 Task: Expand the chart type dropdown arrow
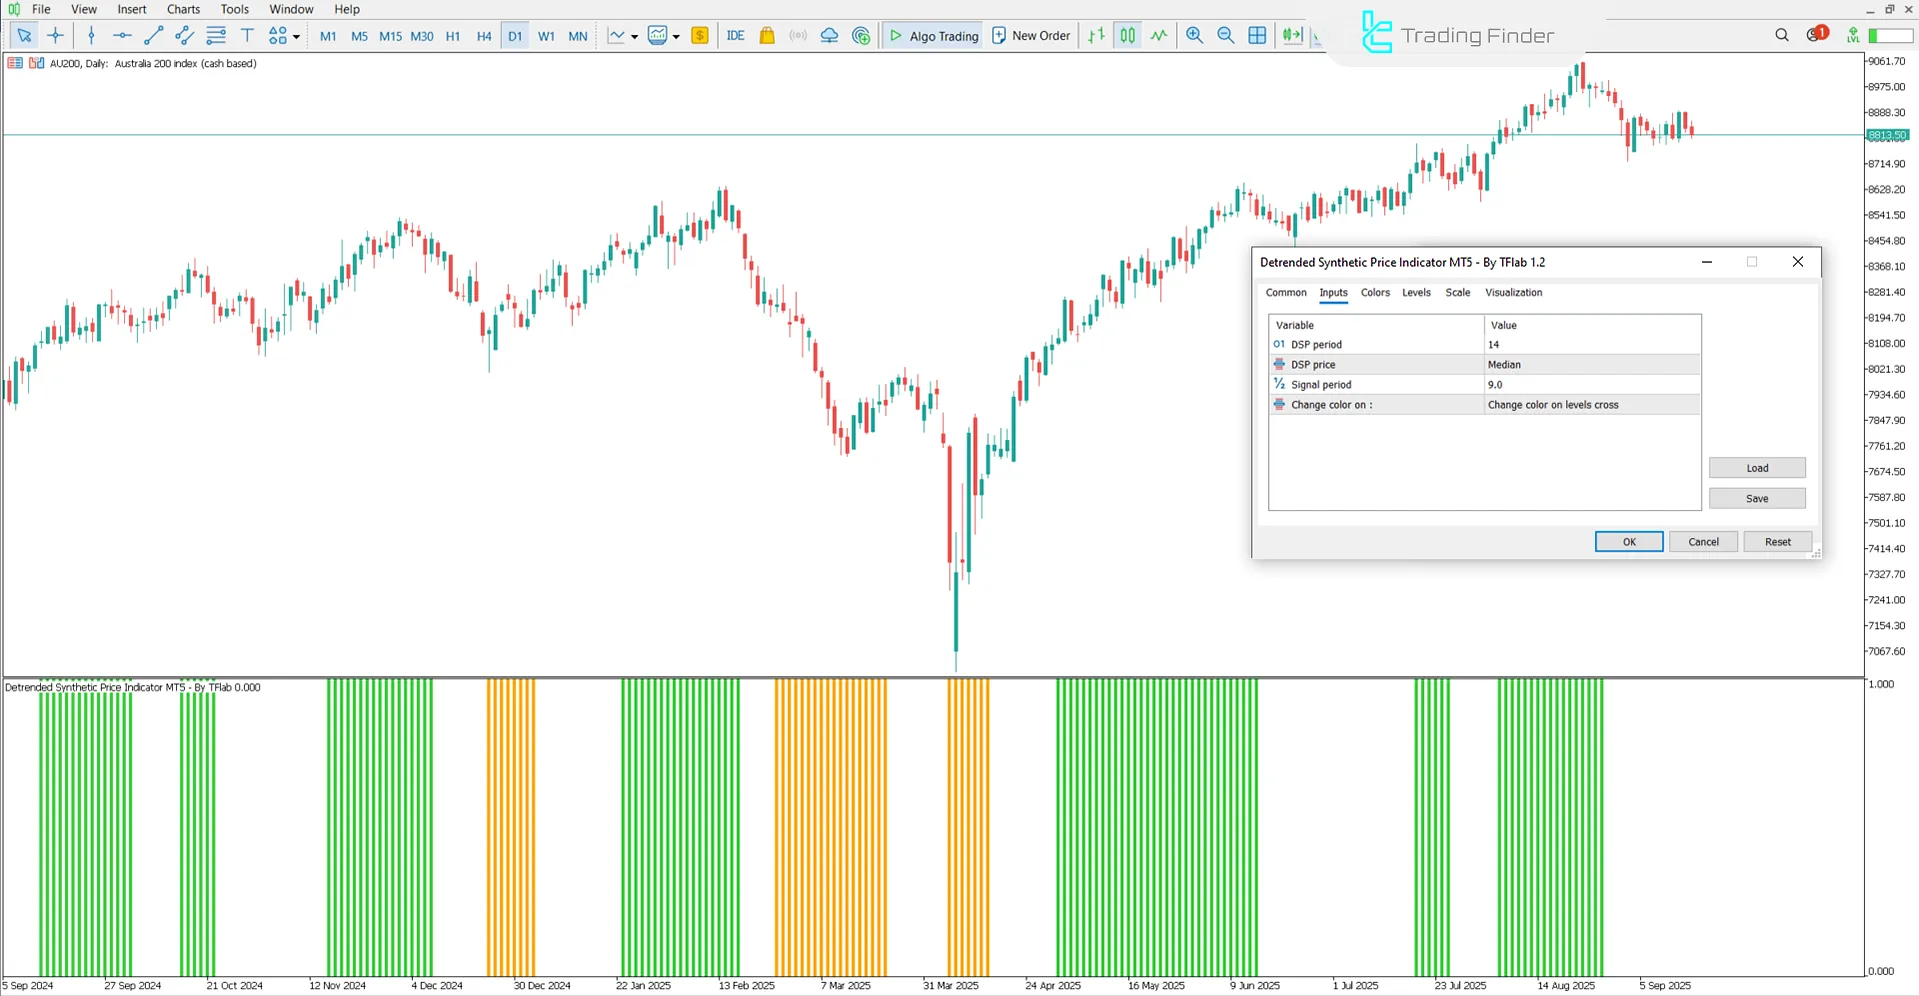635,35
